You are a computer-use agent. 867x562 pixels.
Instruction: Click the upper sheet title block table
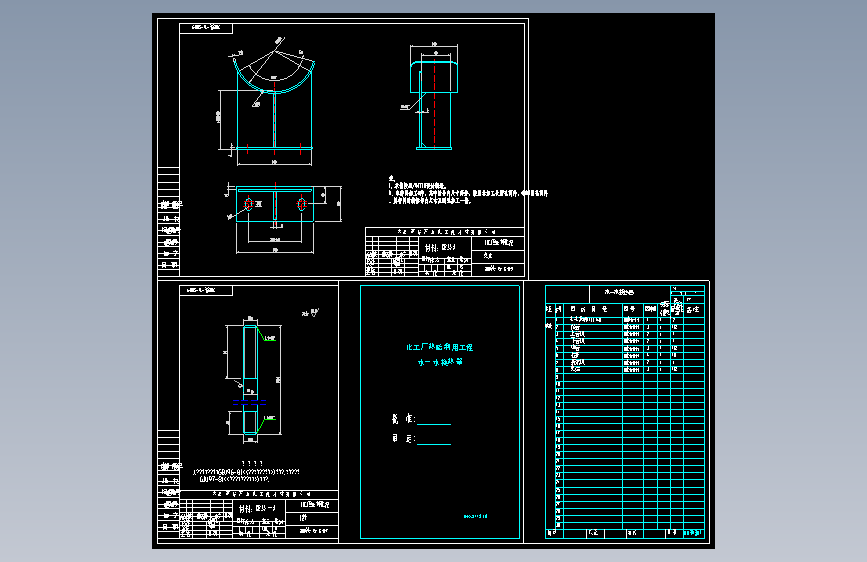(x=445, y=252)
